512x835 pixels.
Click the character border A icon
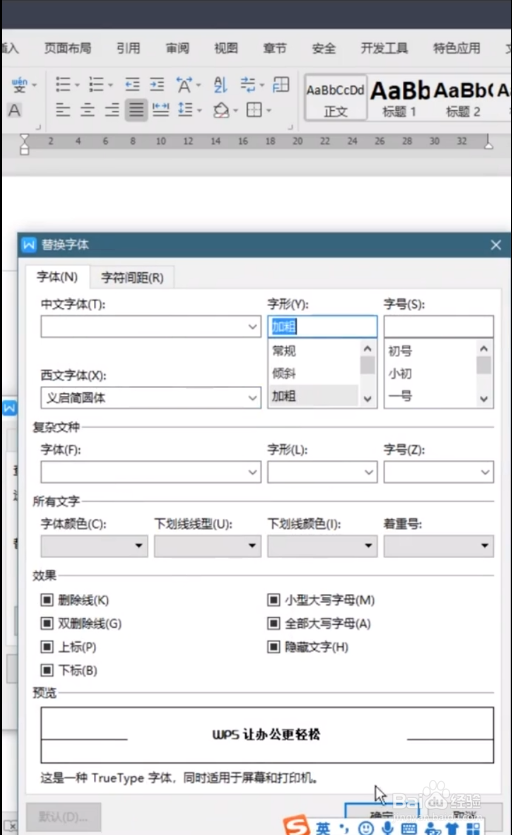[x=14, y=110]
